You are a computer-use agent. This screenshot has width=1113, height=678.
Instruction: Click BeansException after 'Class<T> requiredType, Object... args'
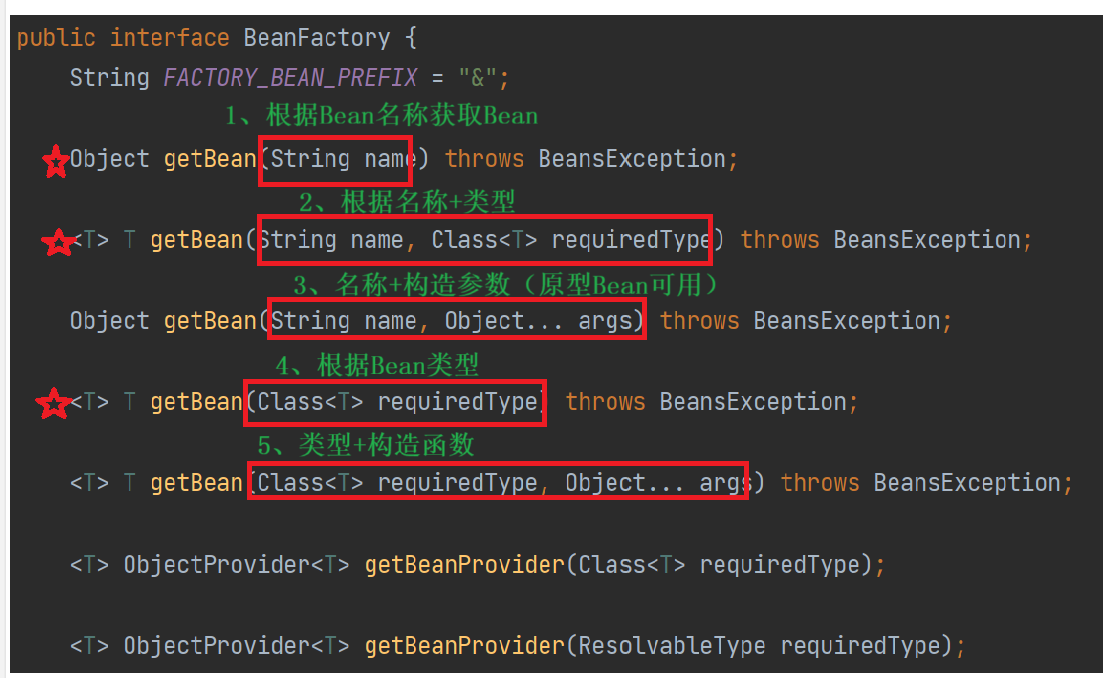click(x=967, y=483)
